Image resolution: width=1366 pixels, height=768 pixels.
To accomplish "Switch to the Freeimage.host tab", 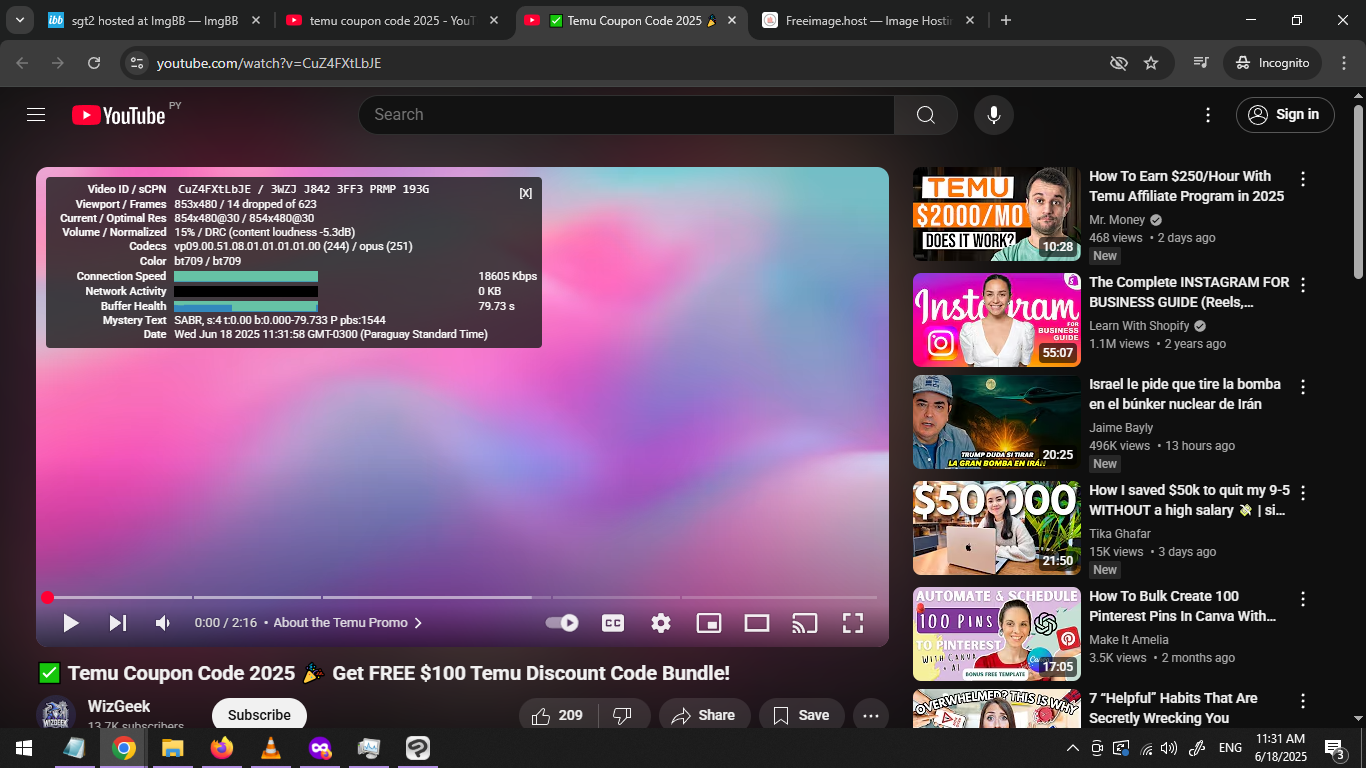I will (x=869, y=21).
